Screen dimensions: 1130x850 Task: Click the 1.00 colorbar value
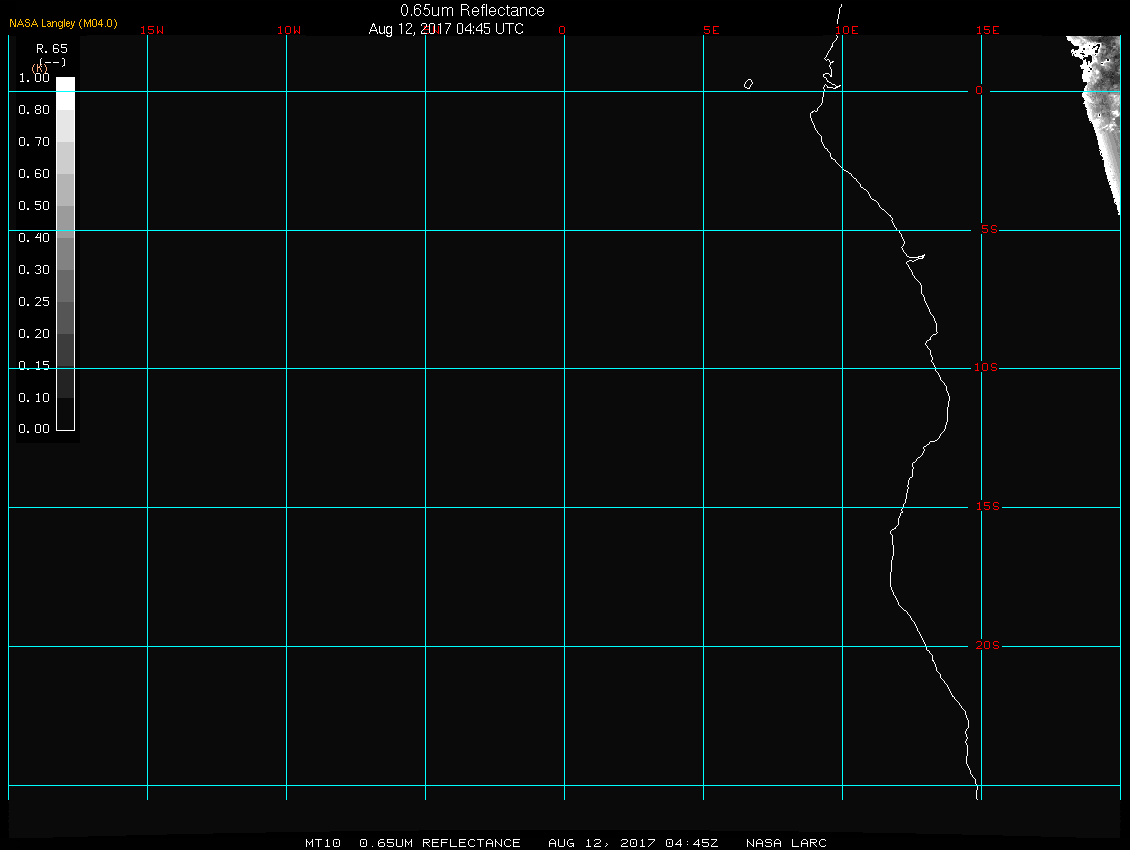[x=34, y=78]
